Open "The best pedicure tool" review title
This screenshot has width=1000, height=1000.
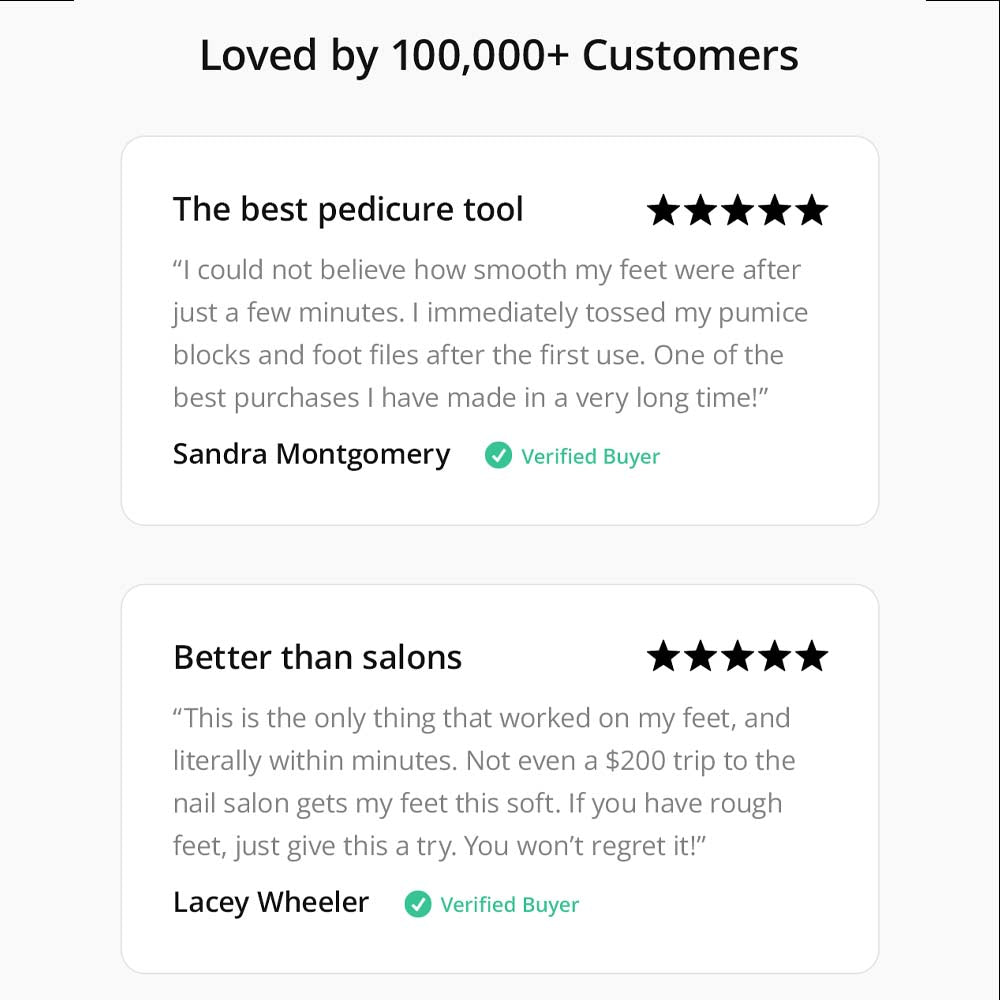(348, 210)
